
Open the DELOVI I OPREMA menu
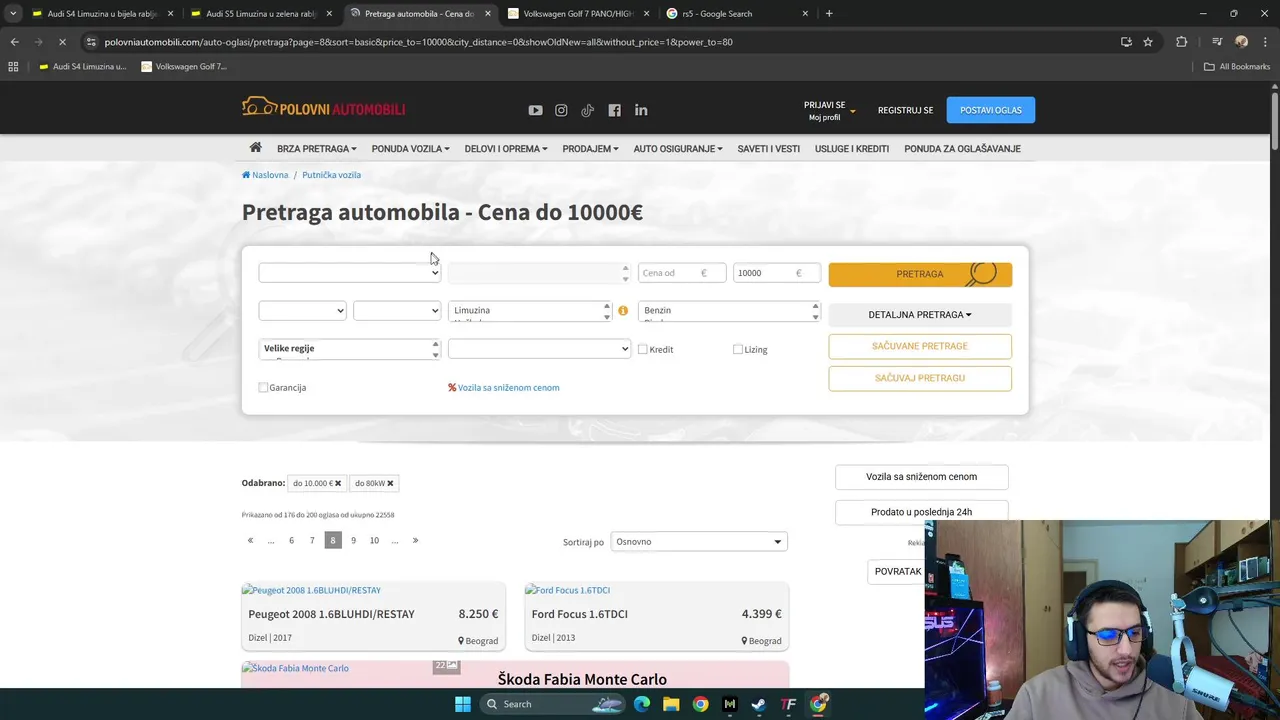tap(506, 149)
